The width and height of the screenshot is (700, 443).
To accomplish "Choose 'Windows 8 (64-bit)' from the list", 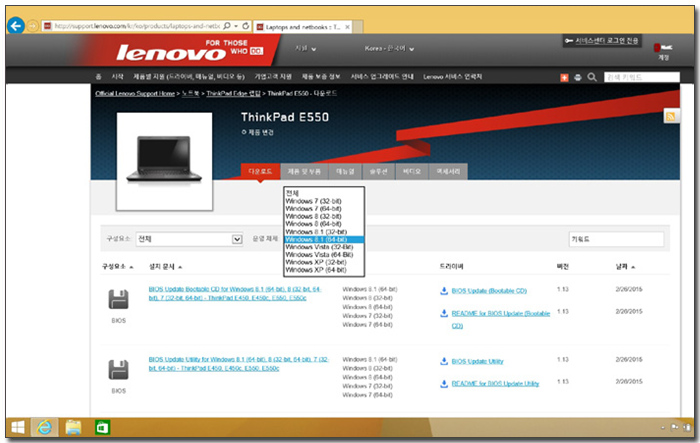I will [x=324, y=224].
